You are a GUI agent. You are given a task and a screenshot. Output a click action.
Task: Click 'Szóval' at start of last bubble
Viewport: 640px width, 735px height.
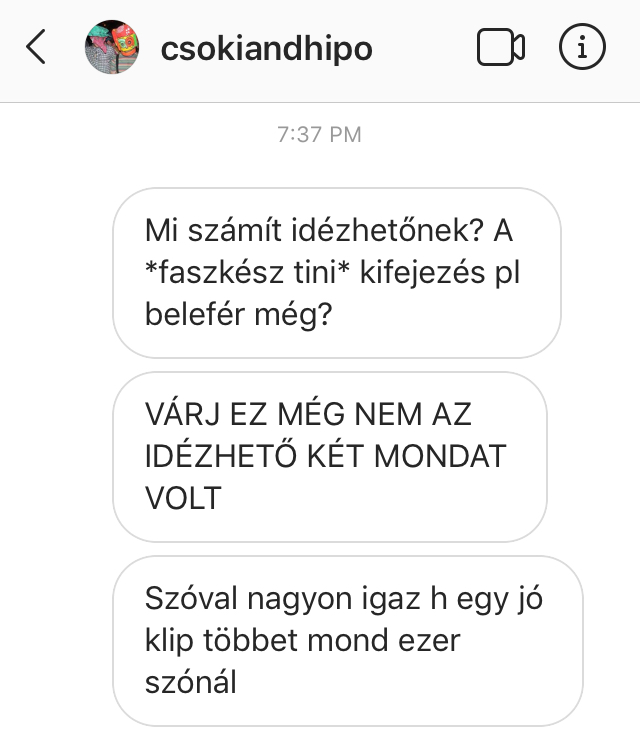click(191, 599)
